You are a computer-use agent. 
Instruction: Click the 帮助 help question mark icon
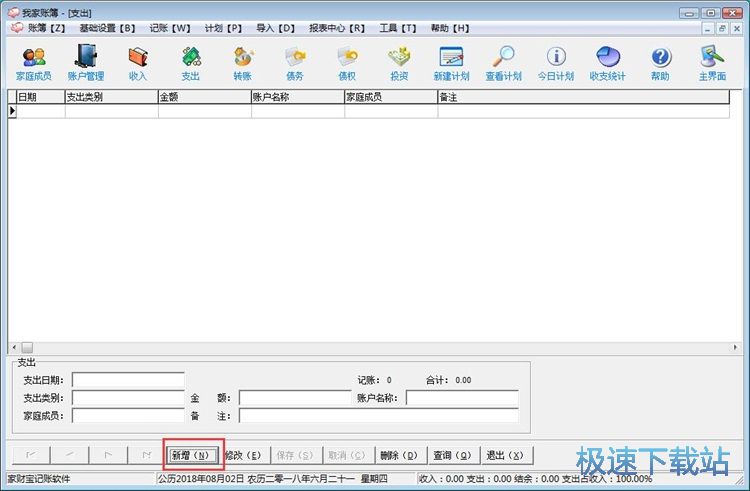[x=660, y=64]
